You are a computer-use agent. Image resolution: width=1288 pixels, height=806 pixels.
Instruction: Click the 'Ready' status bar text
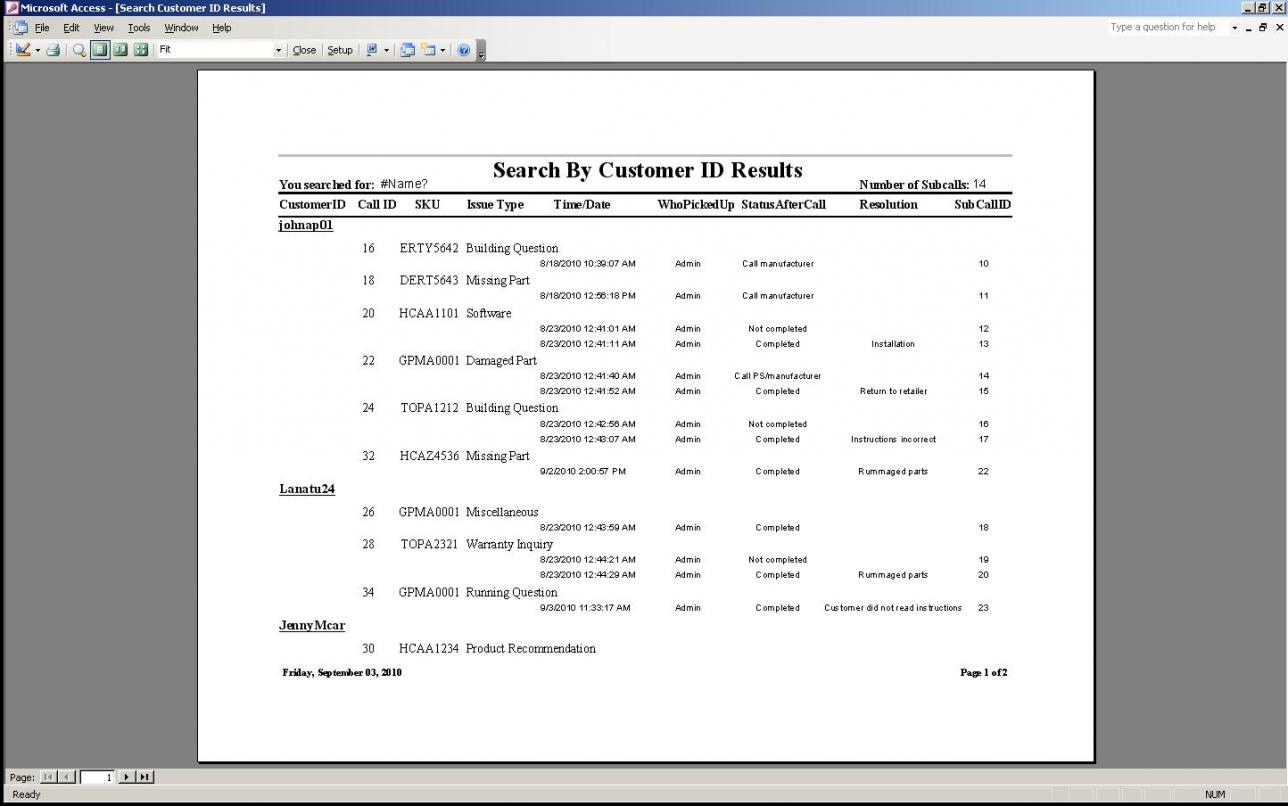pos(26,794)
